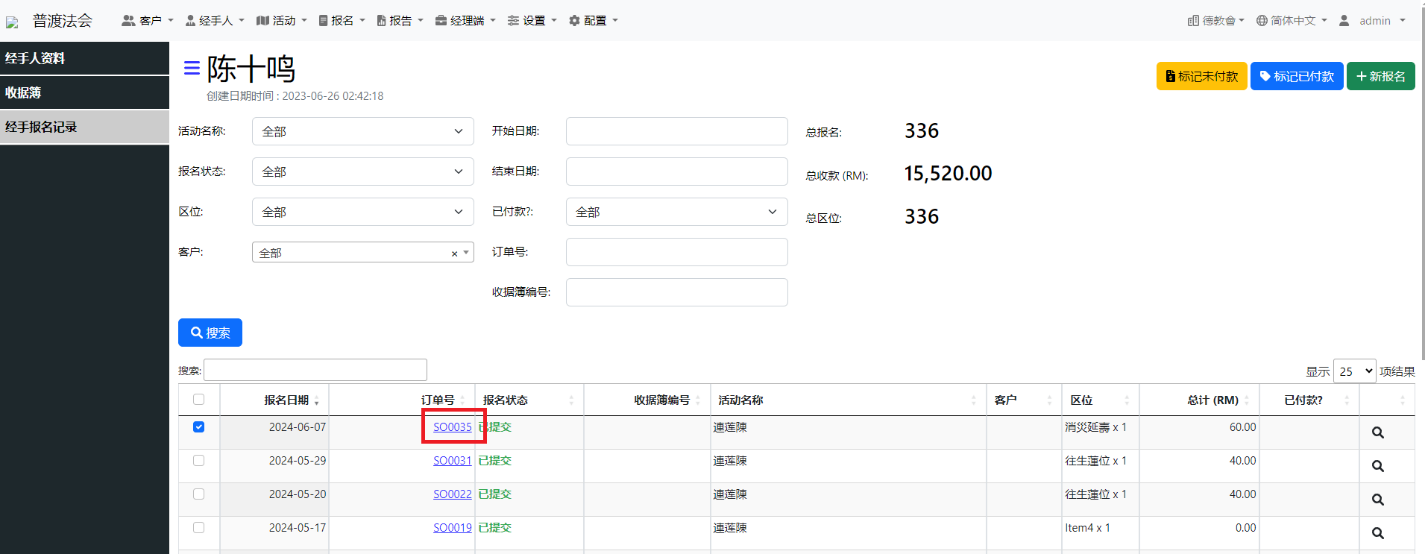This screenshot has width=1425, height=554.
Task: Open the 客户 menu in top navbar
Action: click(x=147, y=21)
